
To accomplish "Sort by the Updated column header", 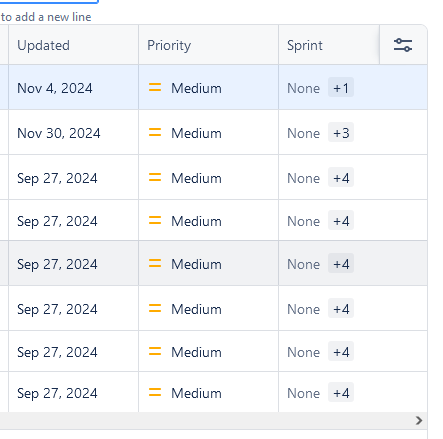I will click(43, 45).
